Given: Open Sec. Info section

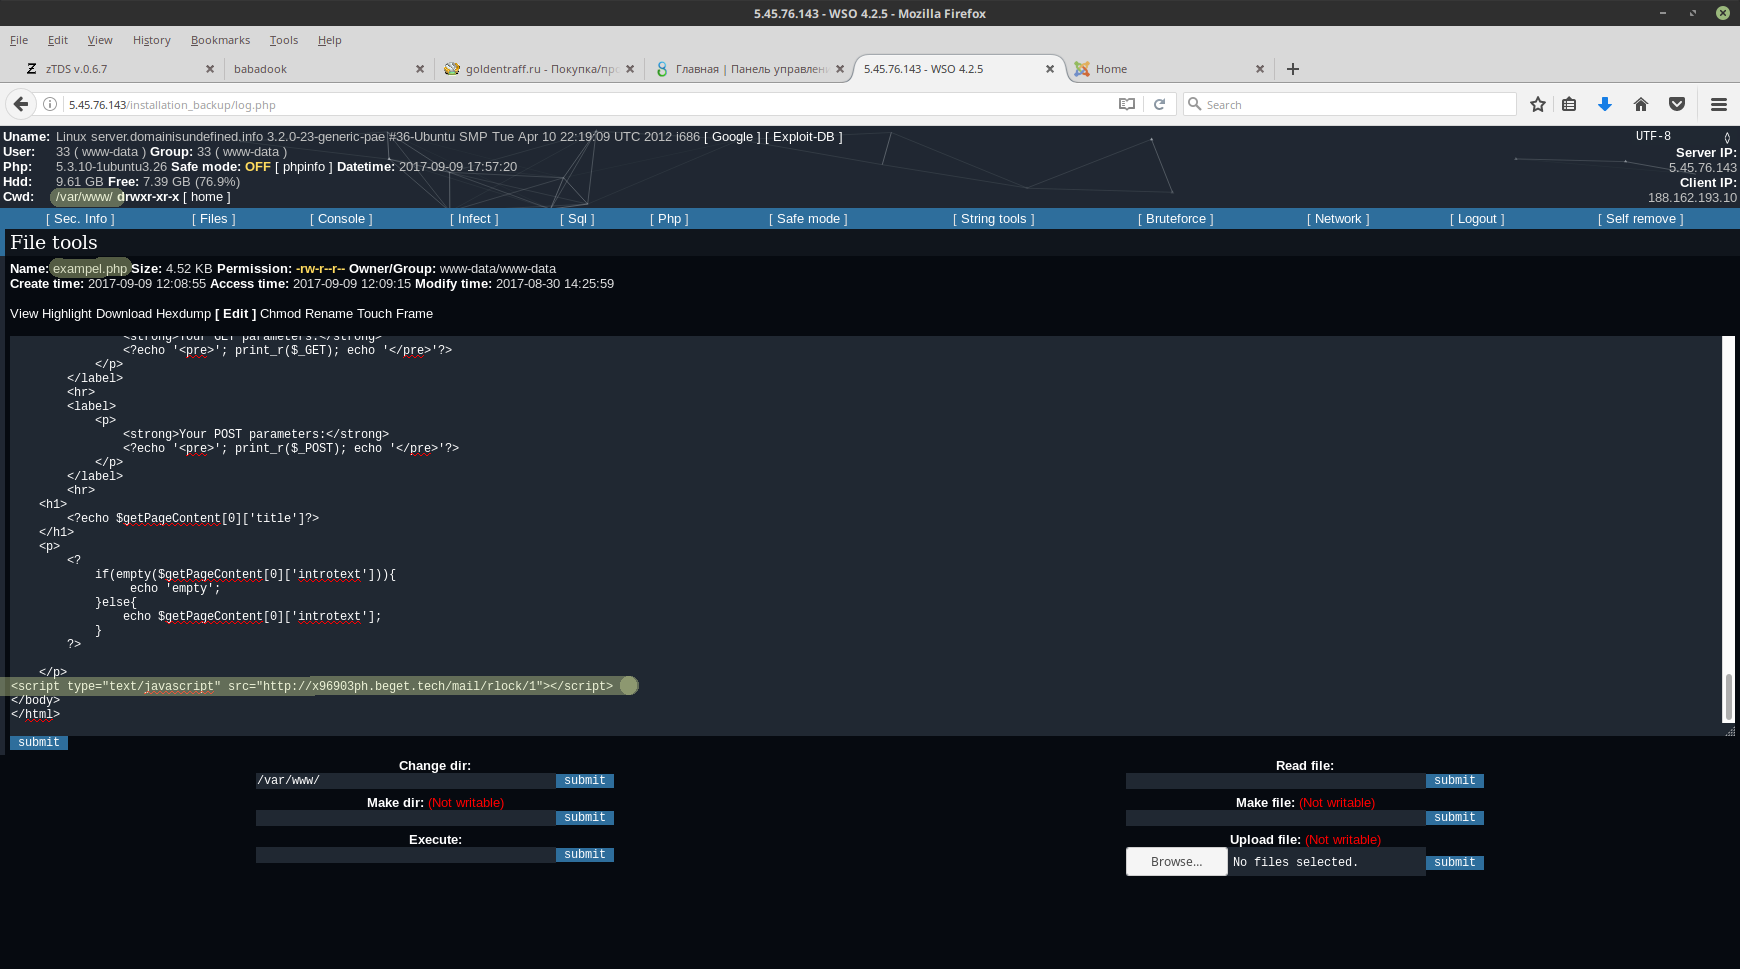Looking at the screenshot, I should [x=80, y=219].
